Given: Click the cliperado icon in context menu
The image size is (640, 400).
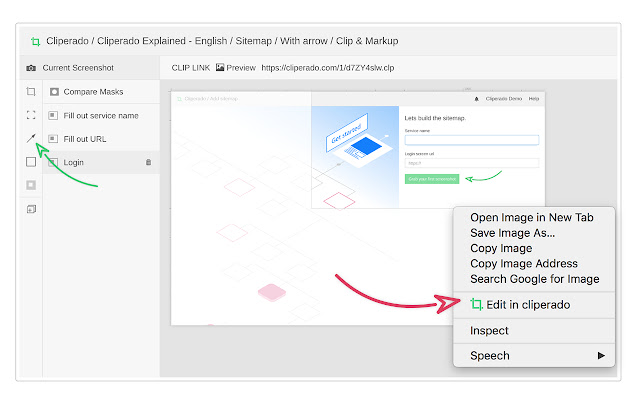Looking at the screenshot, I should coord(476,304).
